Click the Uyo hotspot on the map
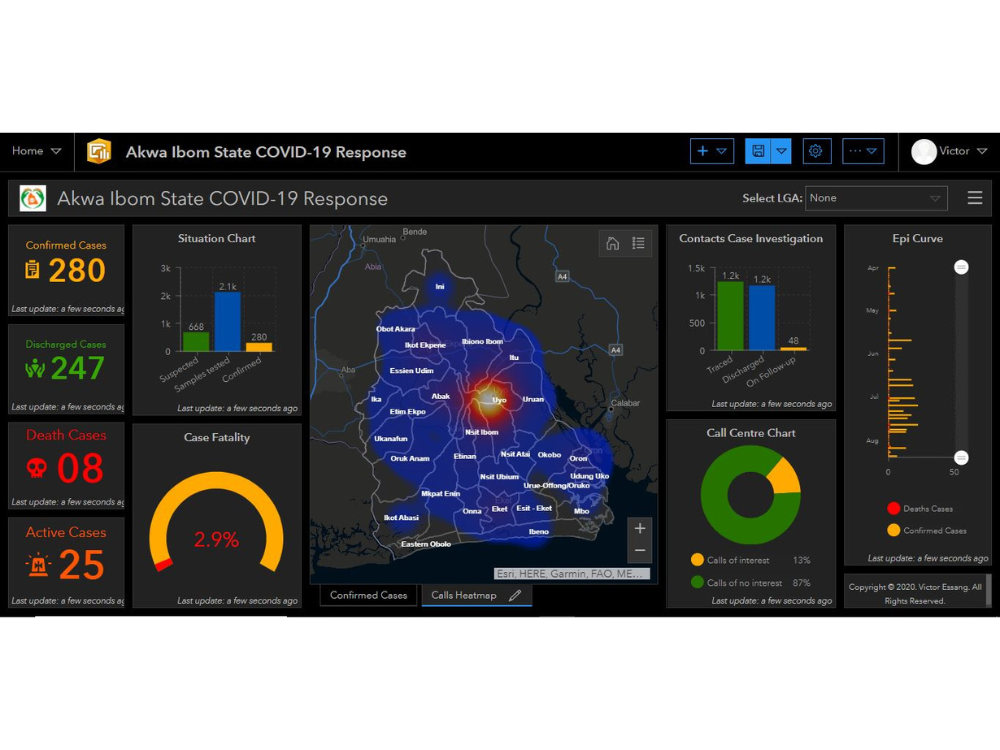 click(x=490, y=401)
